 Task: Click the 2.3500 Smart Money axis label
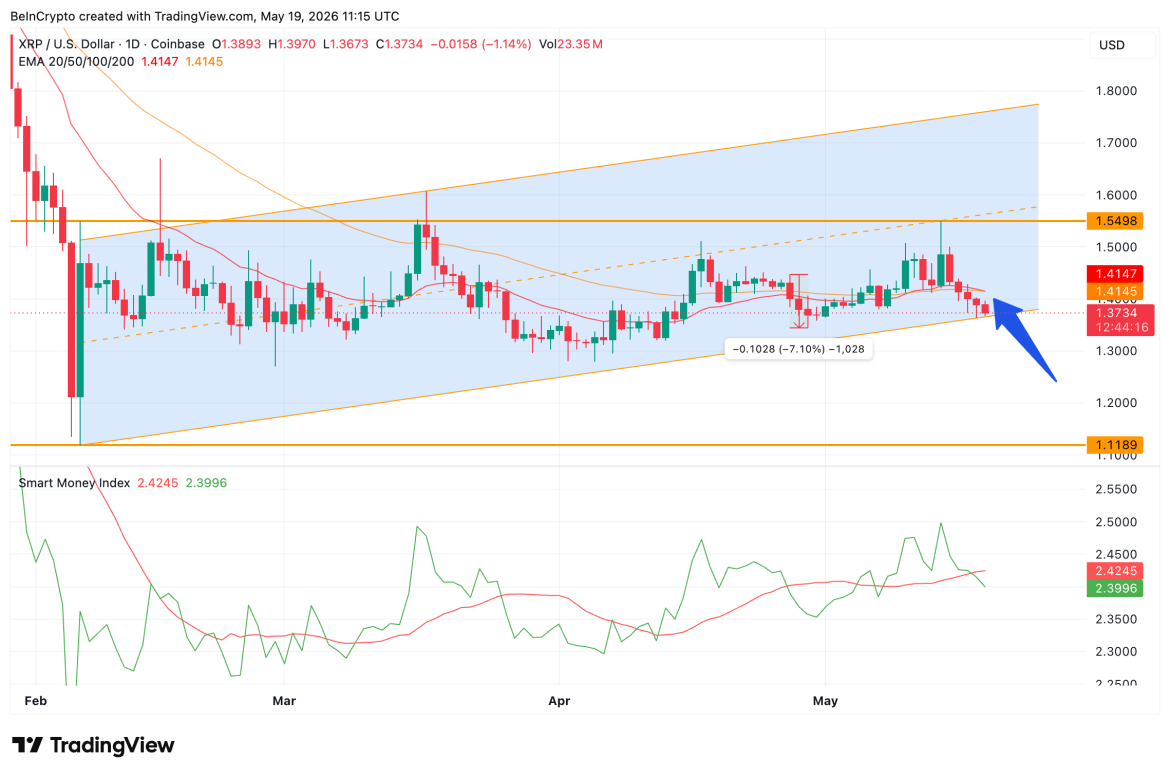(1116, 619)
